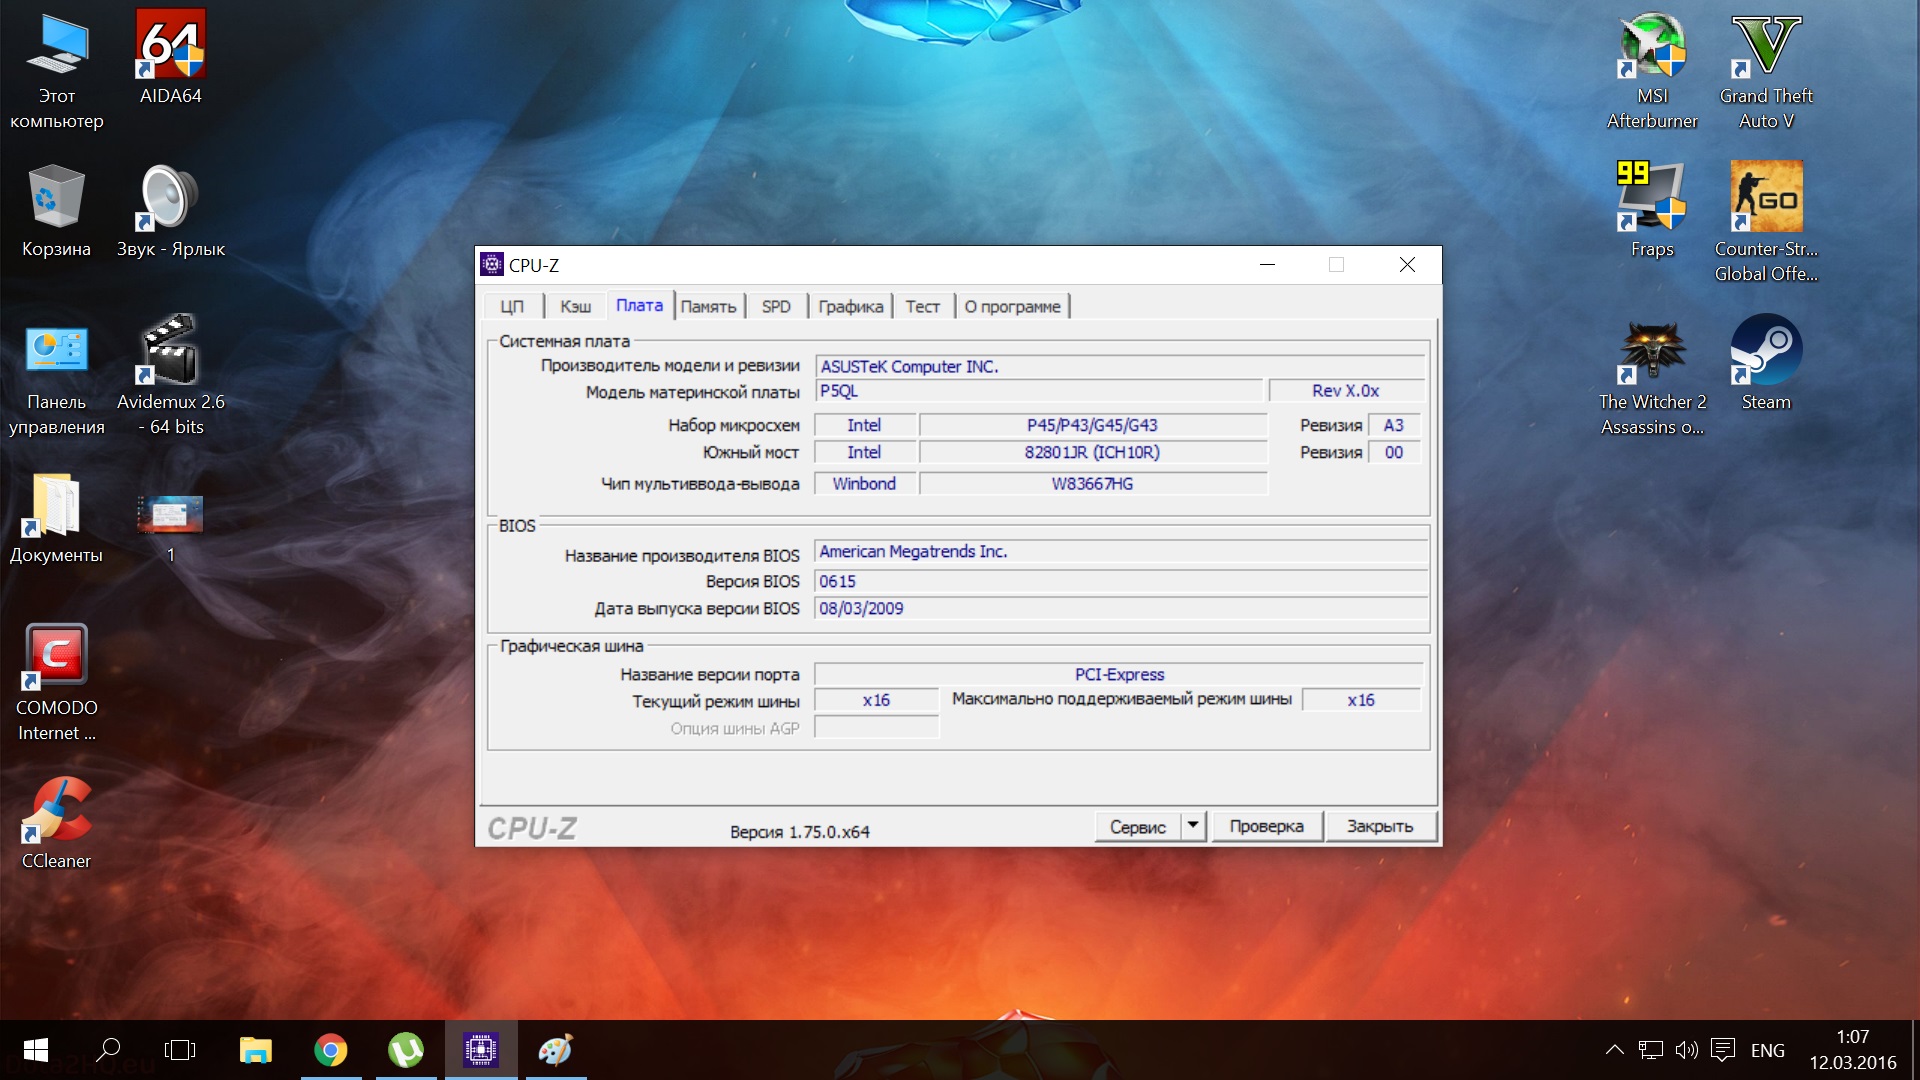Switch the ENG input language indicator

pos(1767,1050)
